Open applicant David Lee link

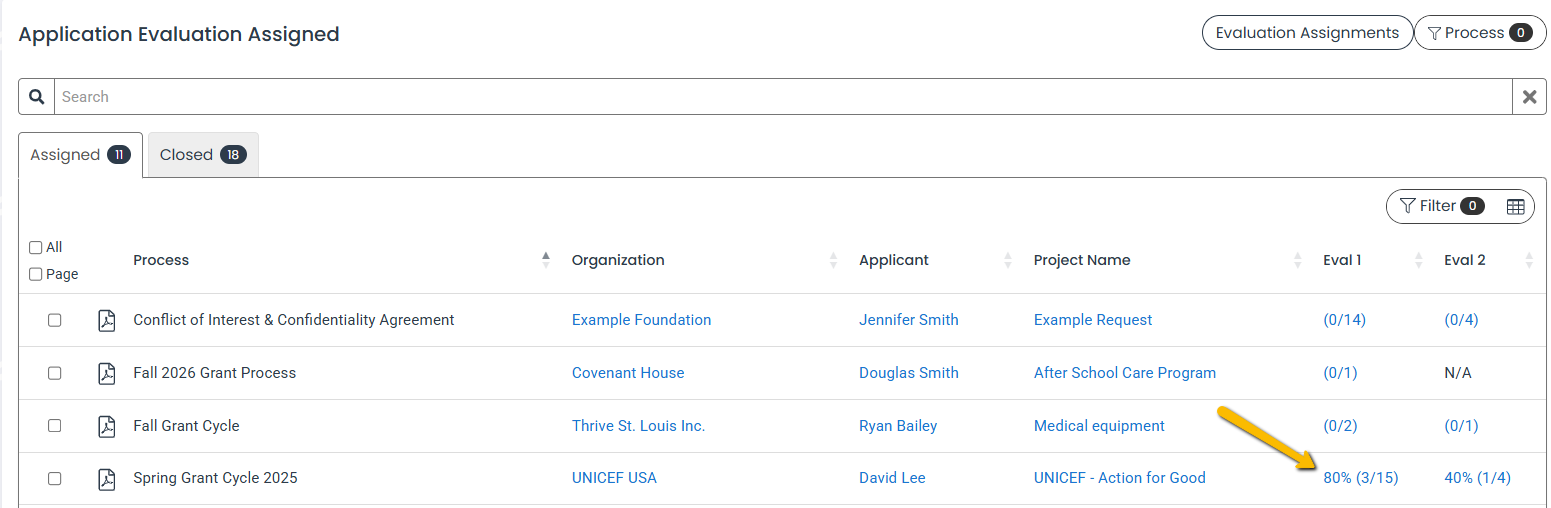point(892,478)
